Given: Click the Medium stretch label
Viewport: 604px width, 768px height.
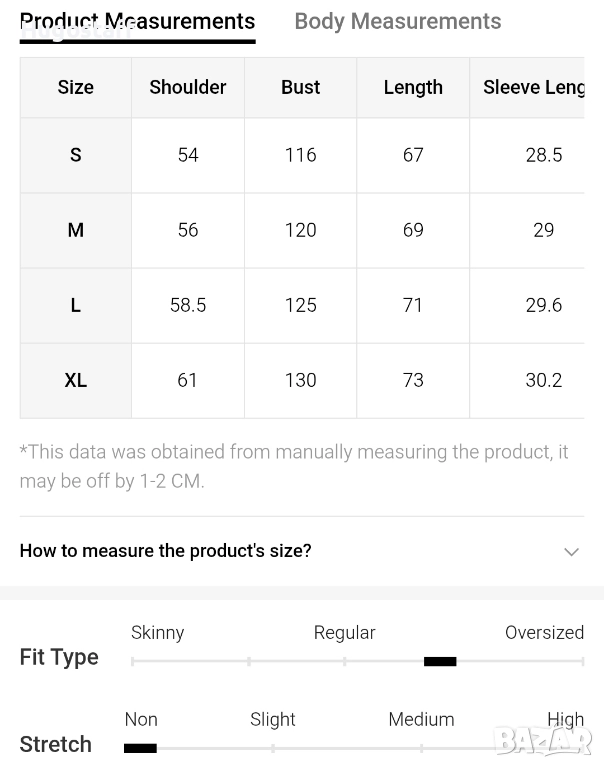Looking at the screenshot, I should 421,720.
